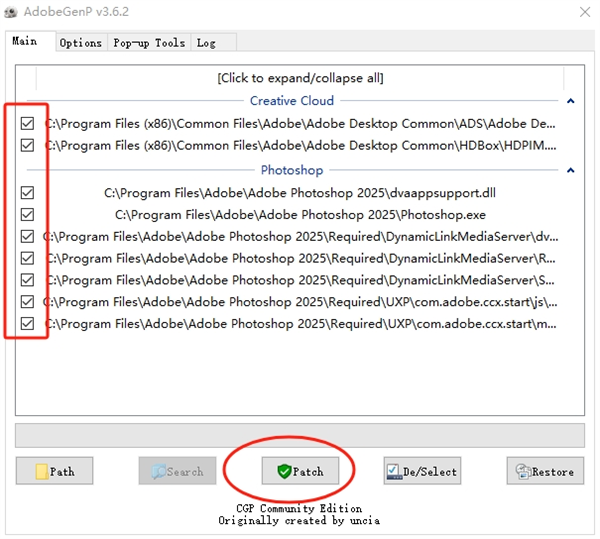Click the restore icon on Restore button

(523, 472)
